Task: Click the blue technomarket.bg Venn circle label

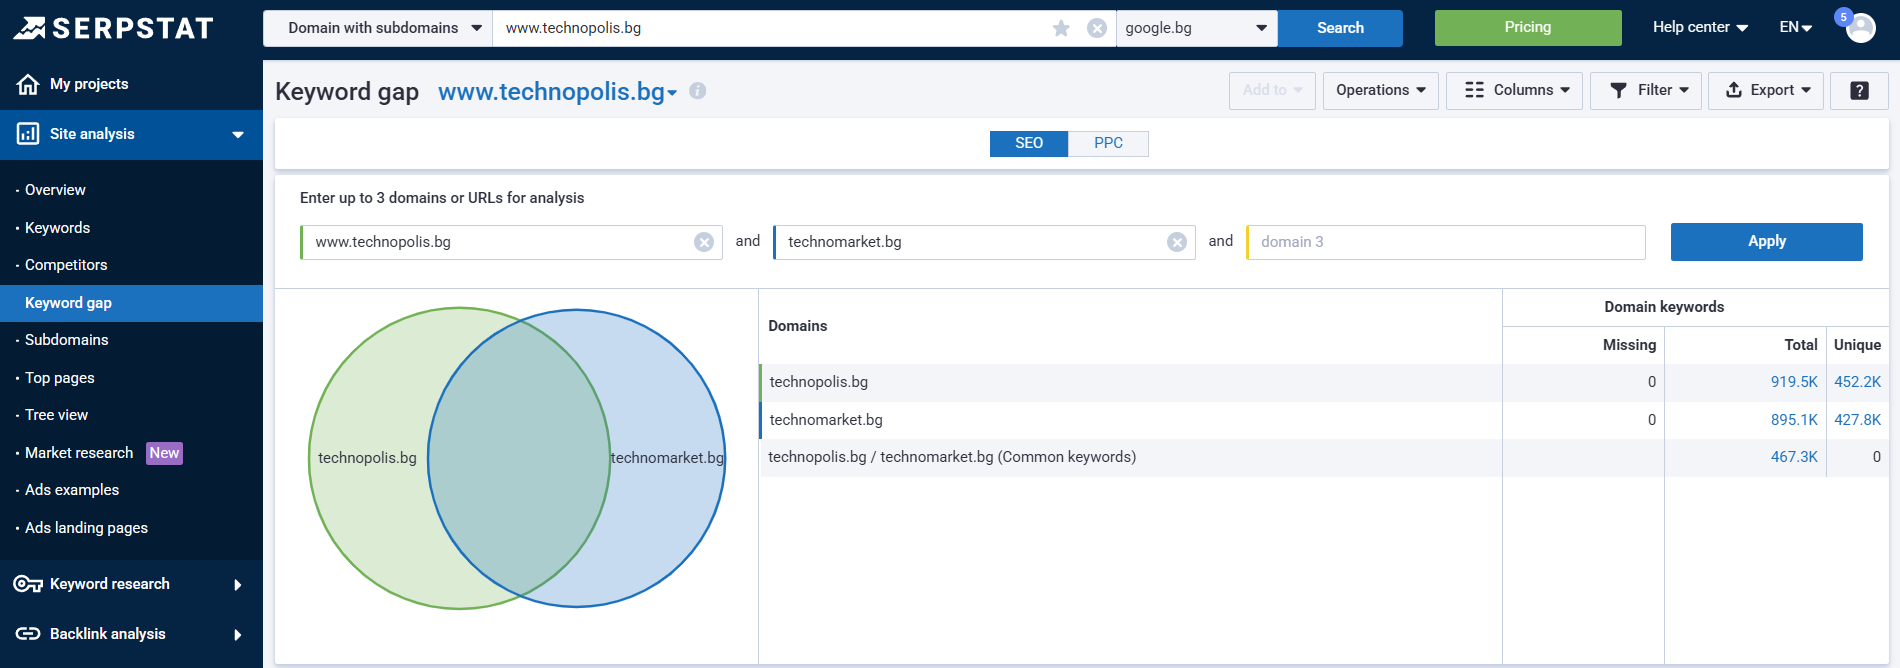Action: point(667,458)
